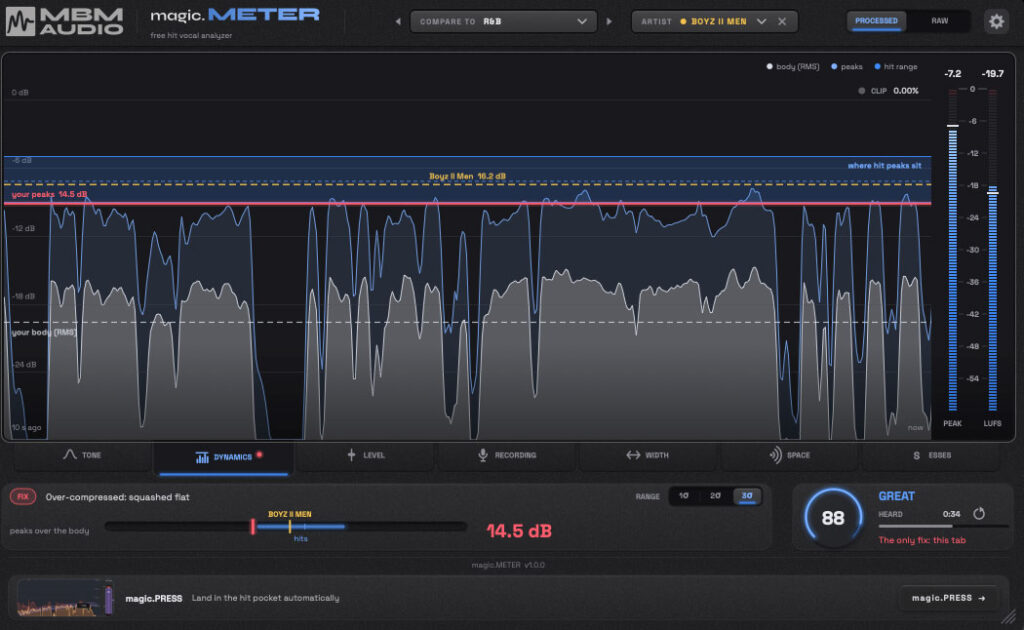
Task: Toggle the body (RMS) legend dot
Action: click(x=769, y=67)
